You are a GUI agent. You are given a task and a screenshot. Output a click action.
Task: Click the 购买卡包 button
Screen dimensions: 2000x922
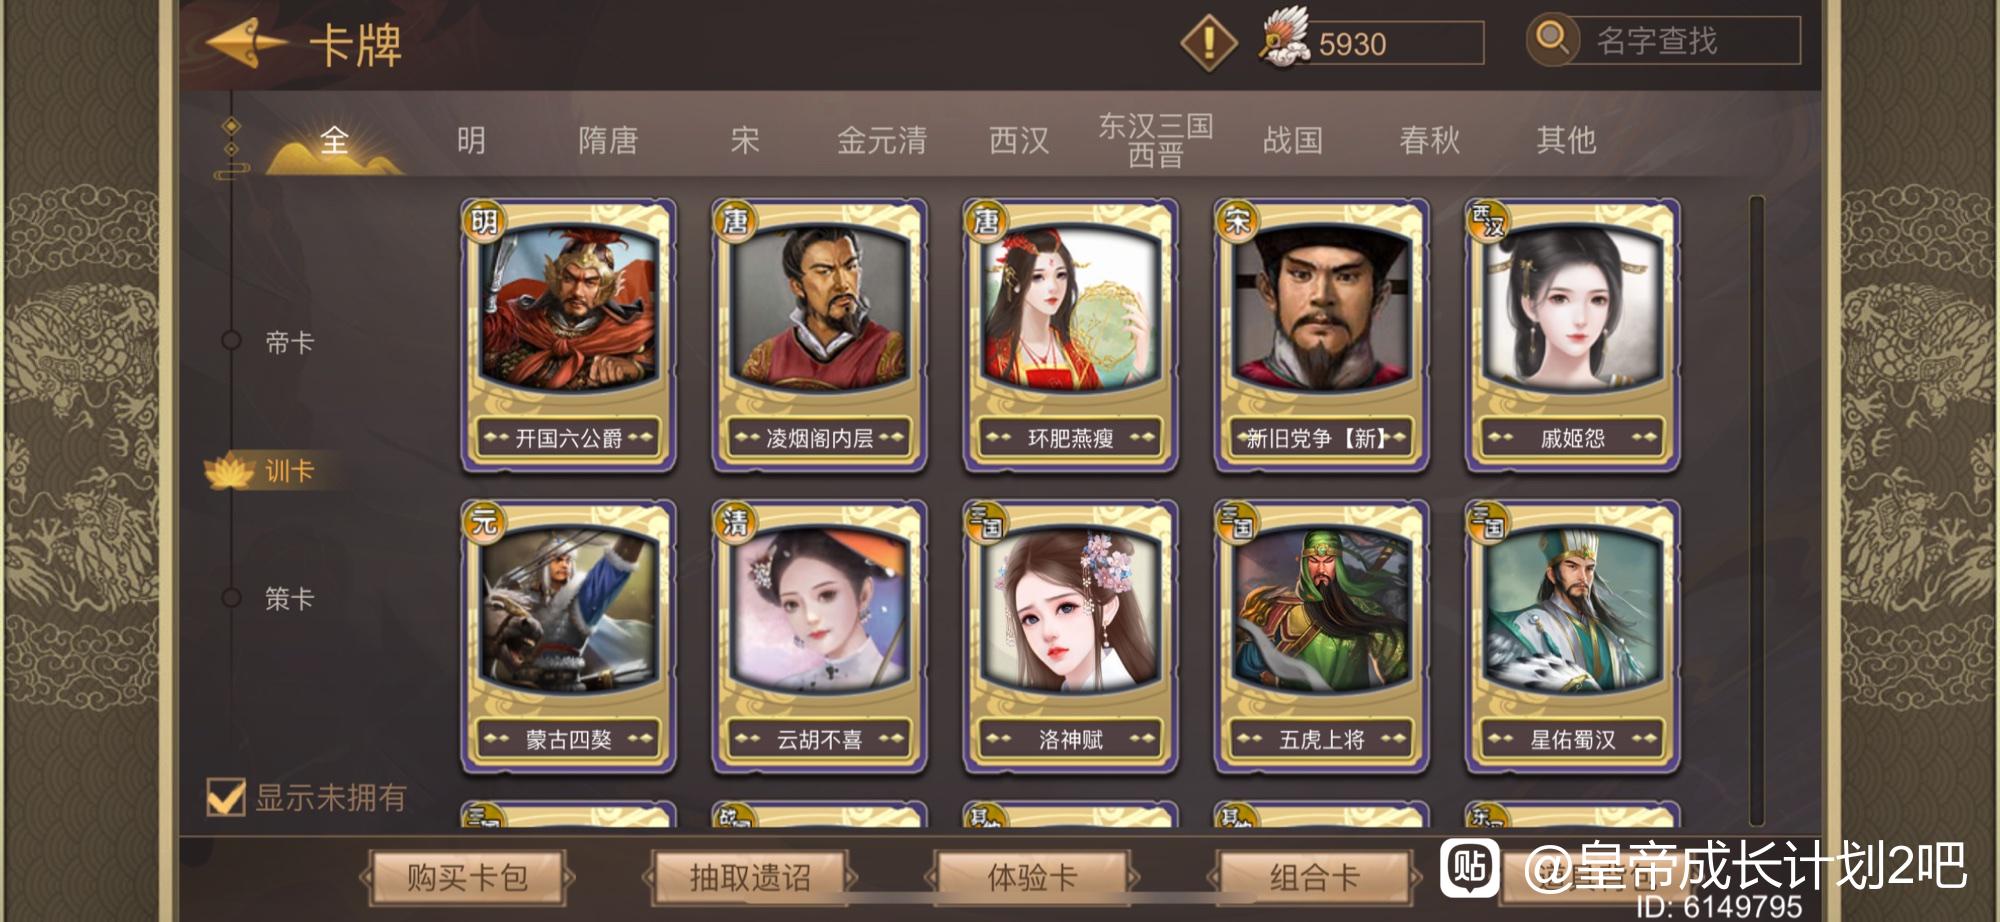pos(467,878)
